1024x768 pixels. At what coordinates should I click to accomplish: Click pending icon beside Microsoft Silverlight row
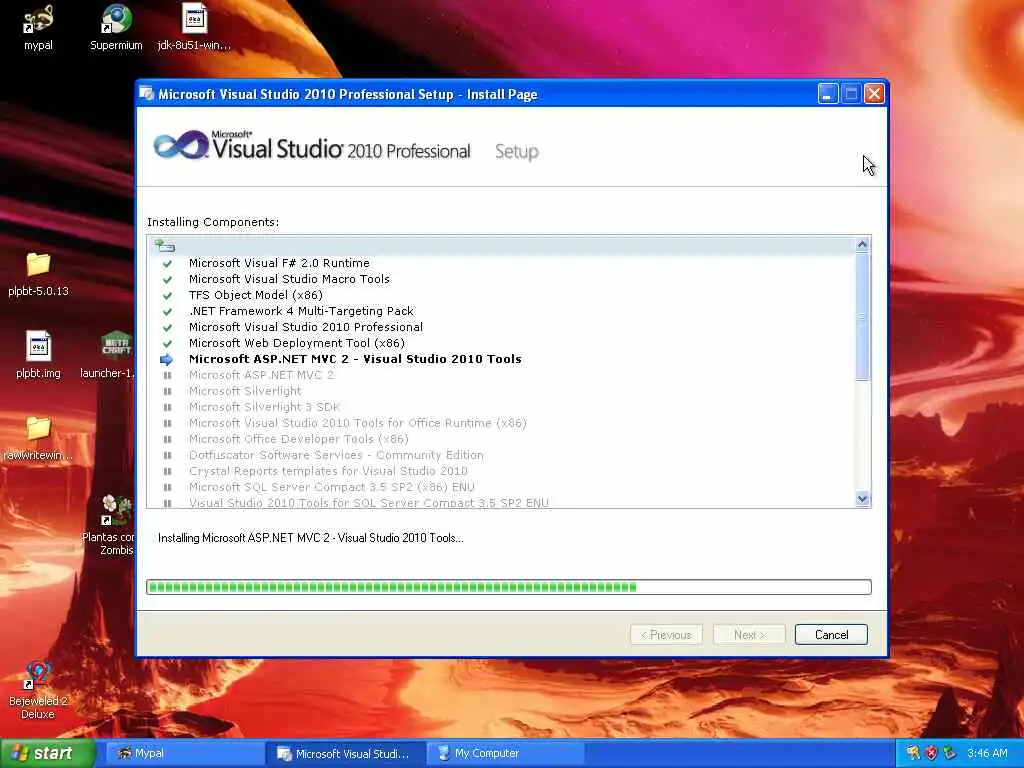pos(167,391)
